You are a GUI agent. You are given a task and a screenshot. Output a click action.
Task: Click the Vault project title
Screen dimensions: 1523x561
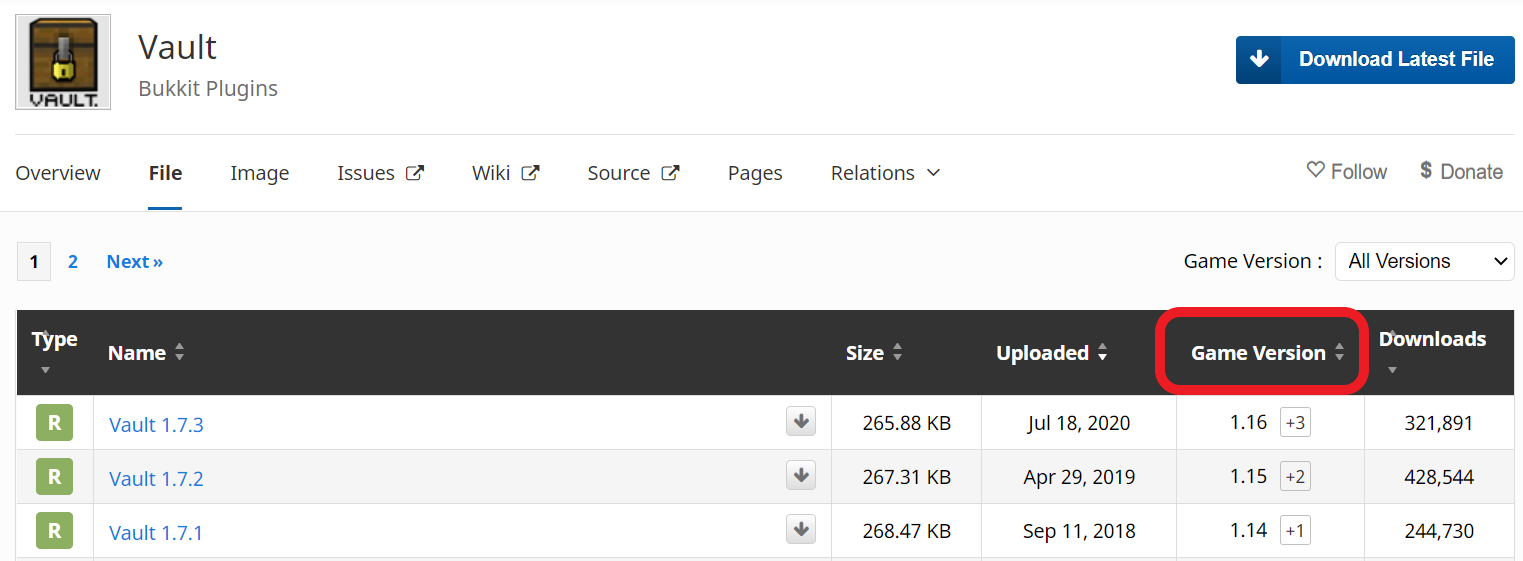[x=177, y=47]
